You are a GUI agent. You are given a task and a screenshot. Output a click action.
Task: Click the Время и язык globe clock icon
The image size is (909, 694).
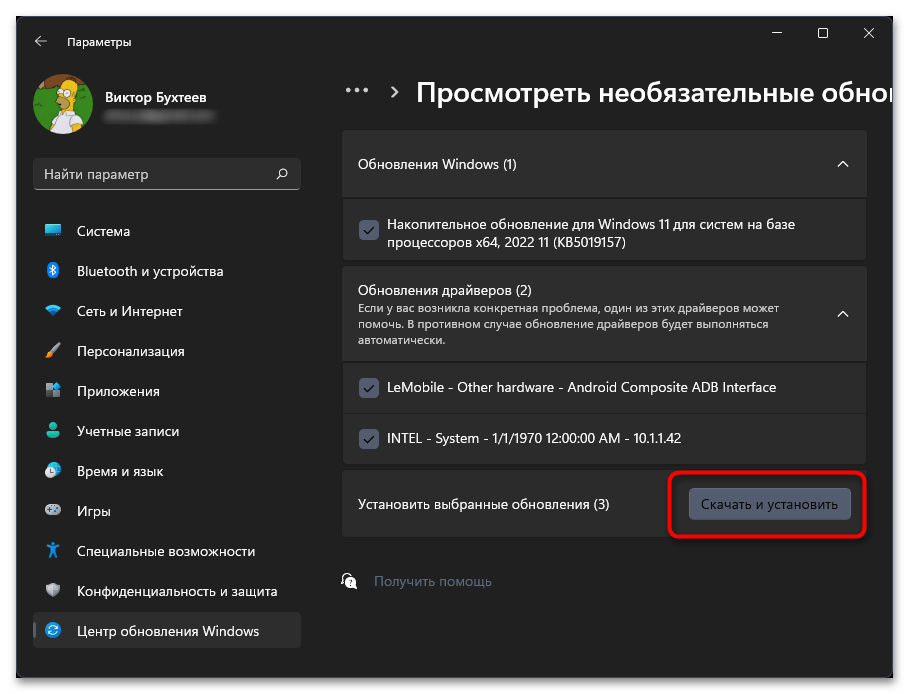(53, 470)
